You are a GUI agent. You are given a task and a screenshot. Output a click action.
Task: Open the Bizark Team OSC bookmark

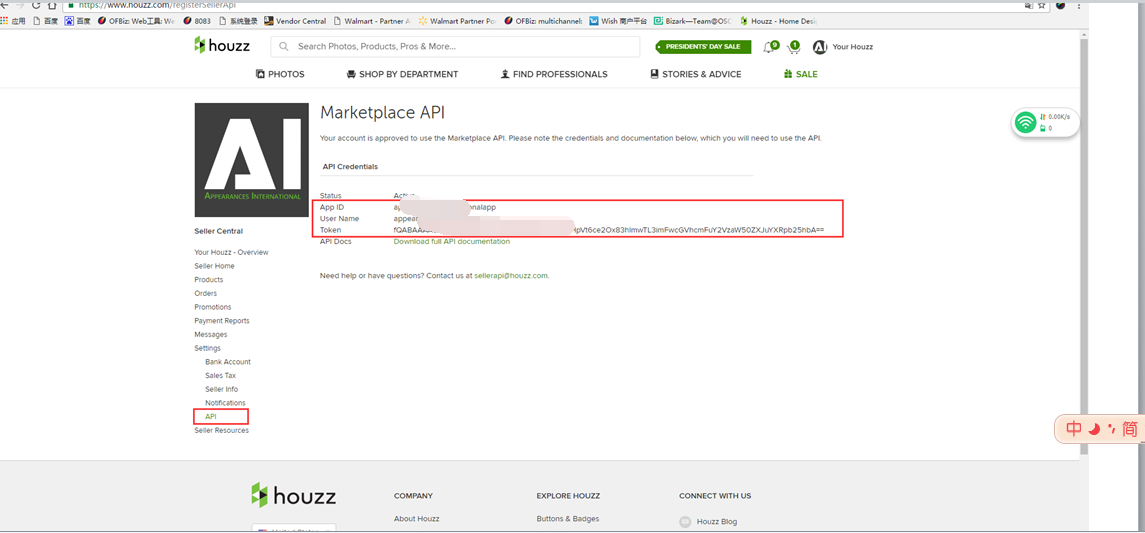point(693,21)
